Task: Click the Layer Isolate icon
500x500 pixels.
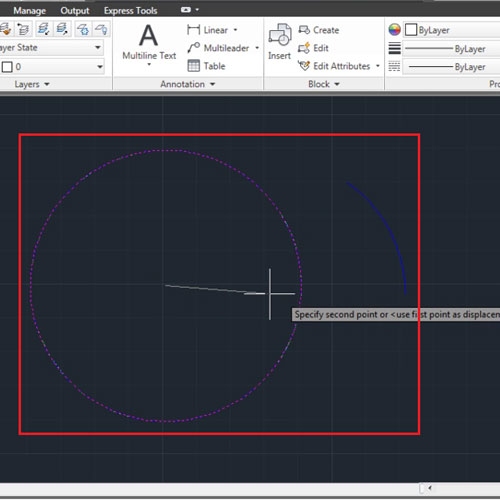Action: (43, 29)
